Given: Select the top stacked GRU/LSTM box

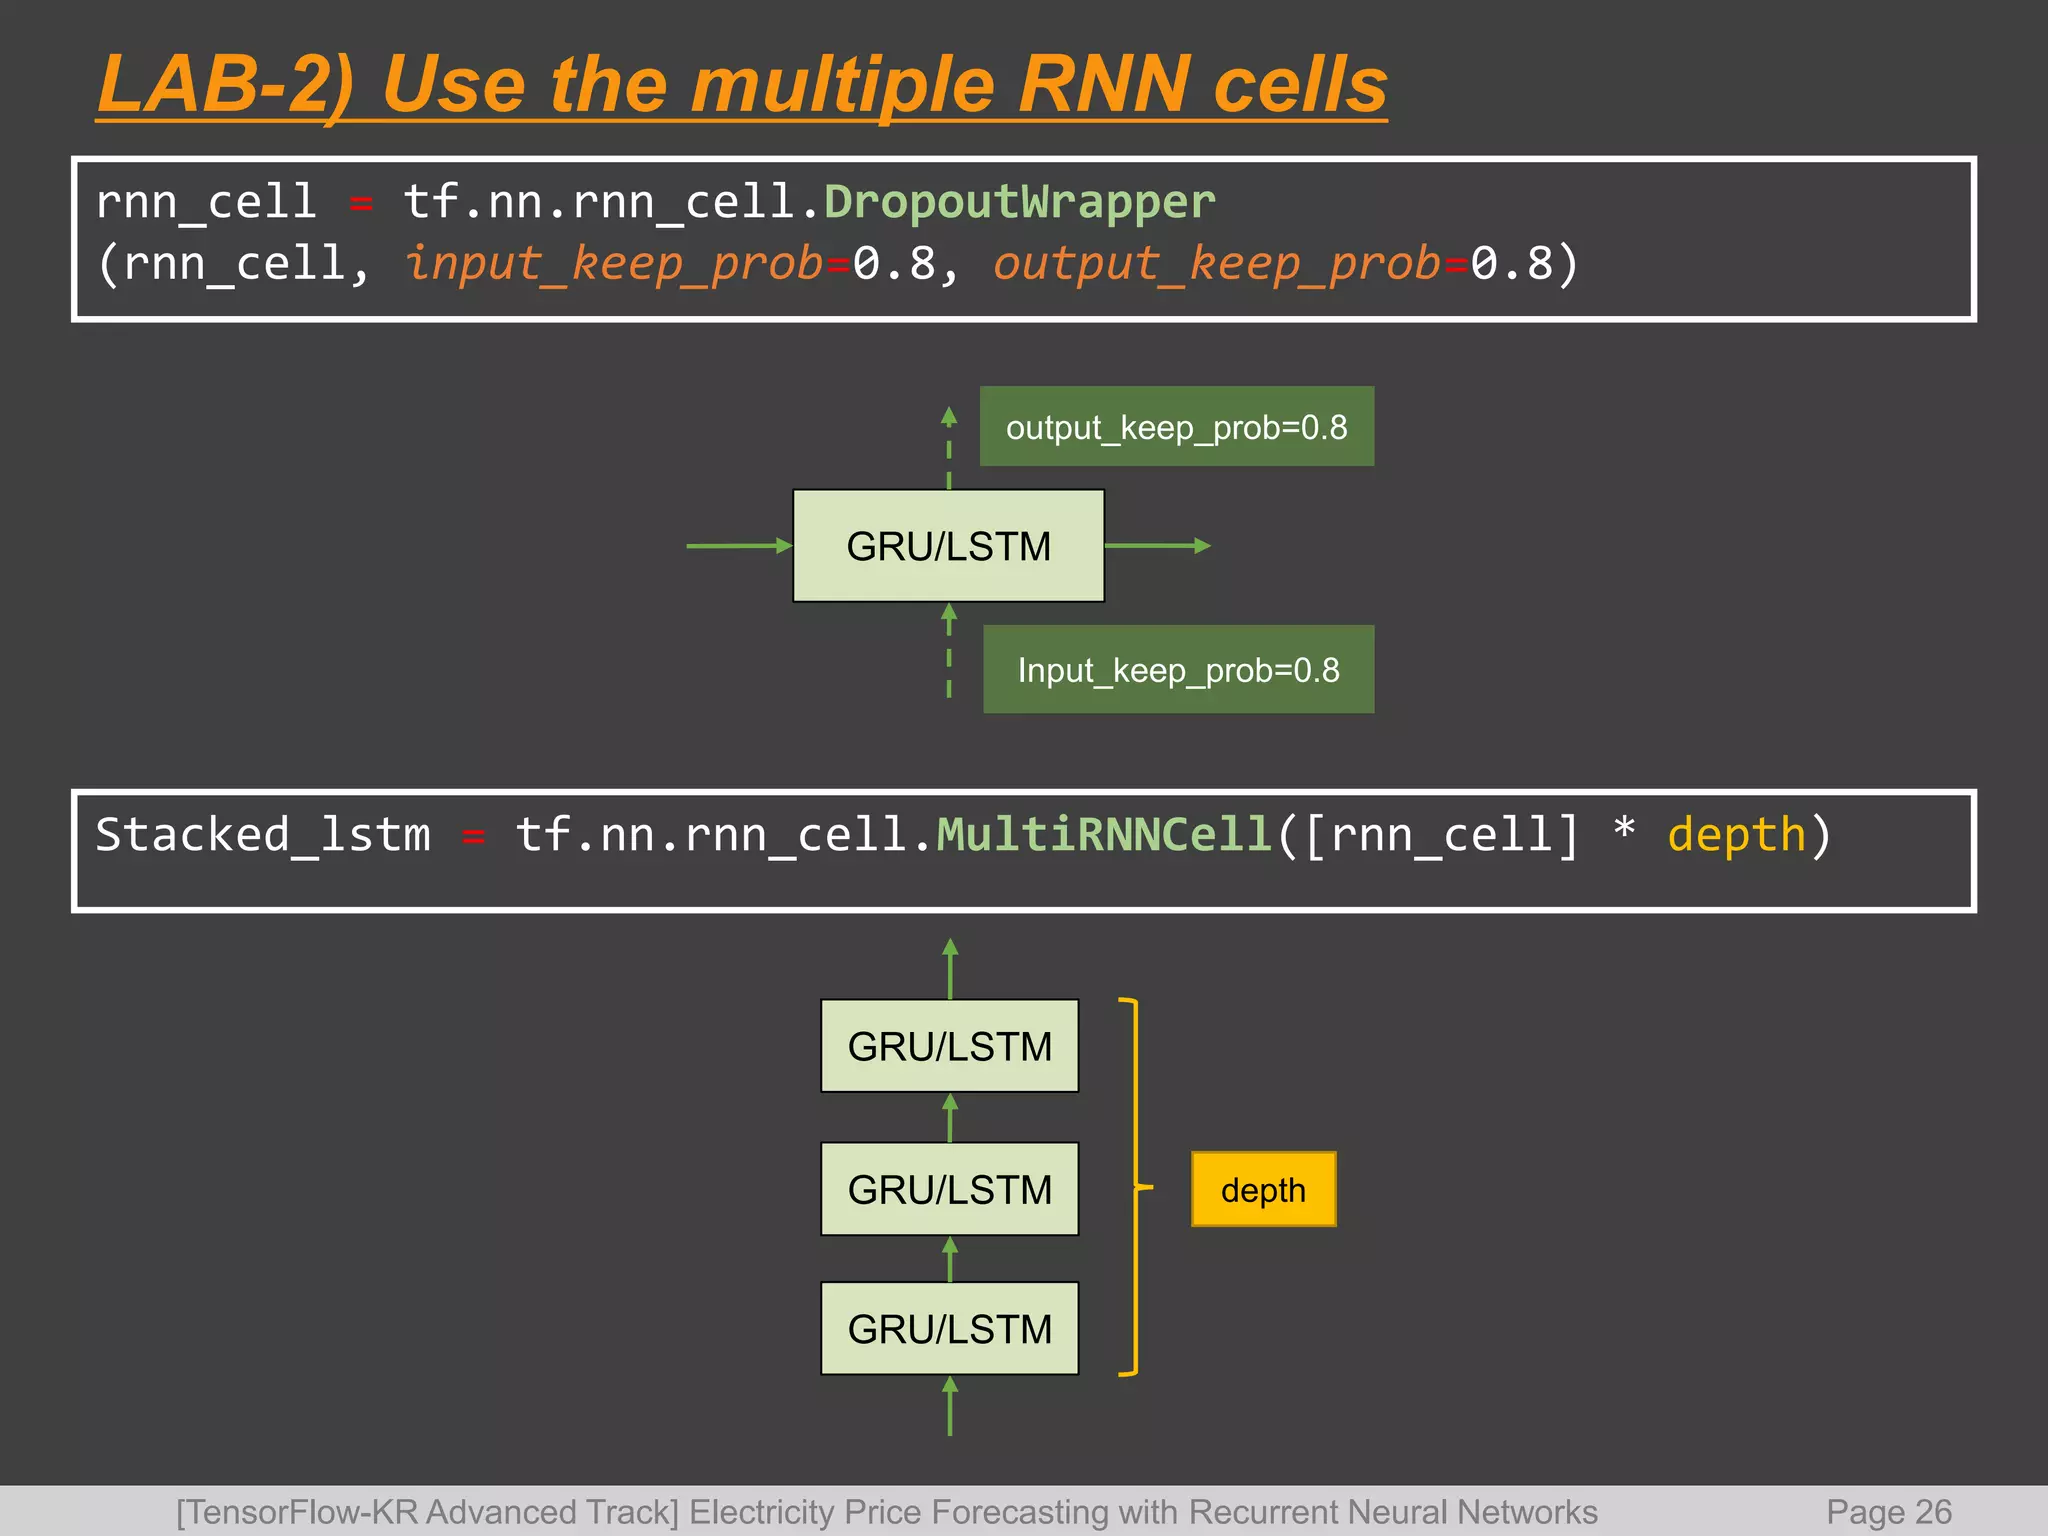Looking at the screenshot, I should [949, 1046].
